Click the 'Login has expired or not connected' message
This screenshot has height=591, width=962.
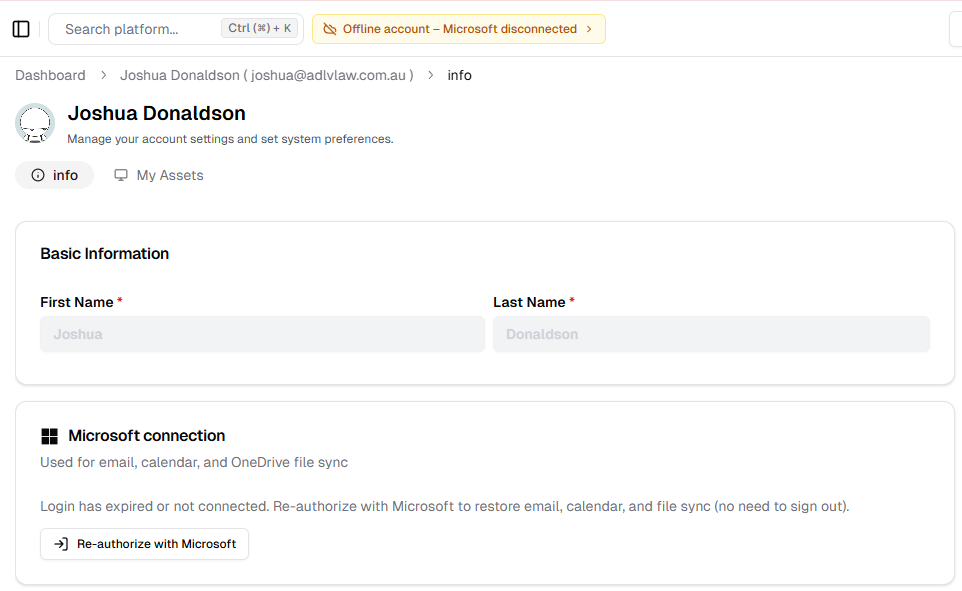click(x=445, y=506)
